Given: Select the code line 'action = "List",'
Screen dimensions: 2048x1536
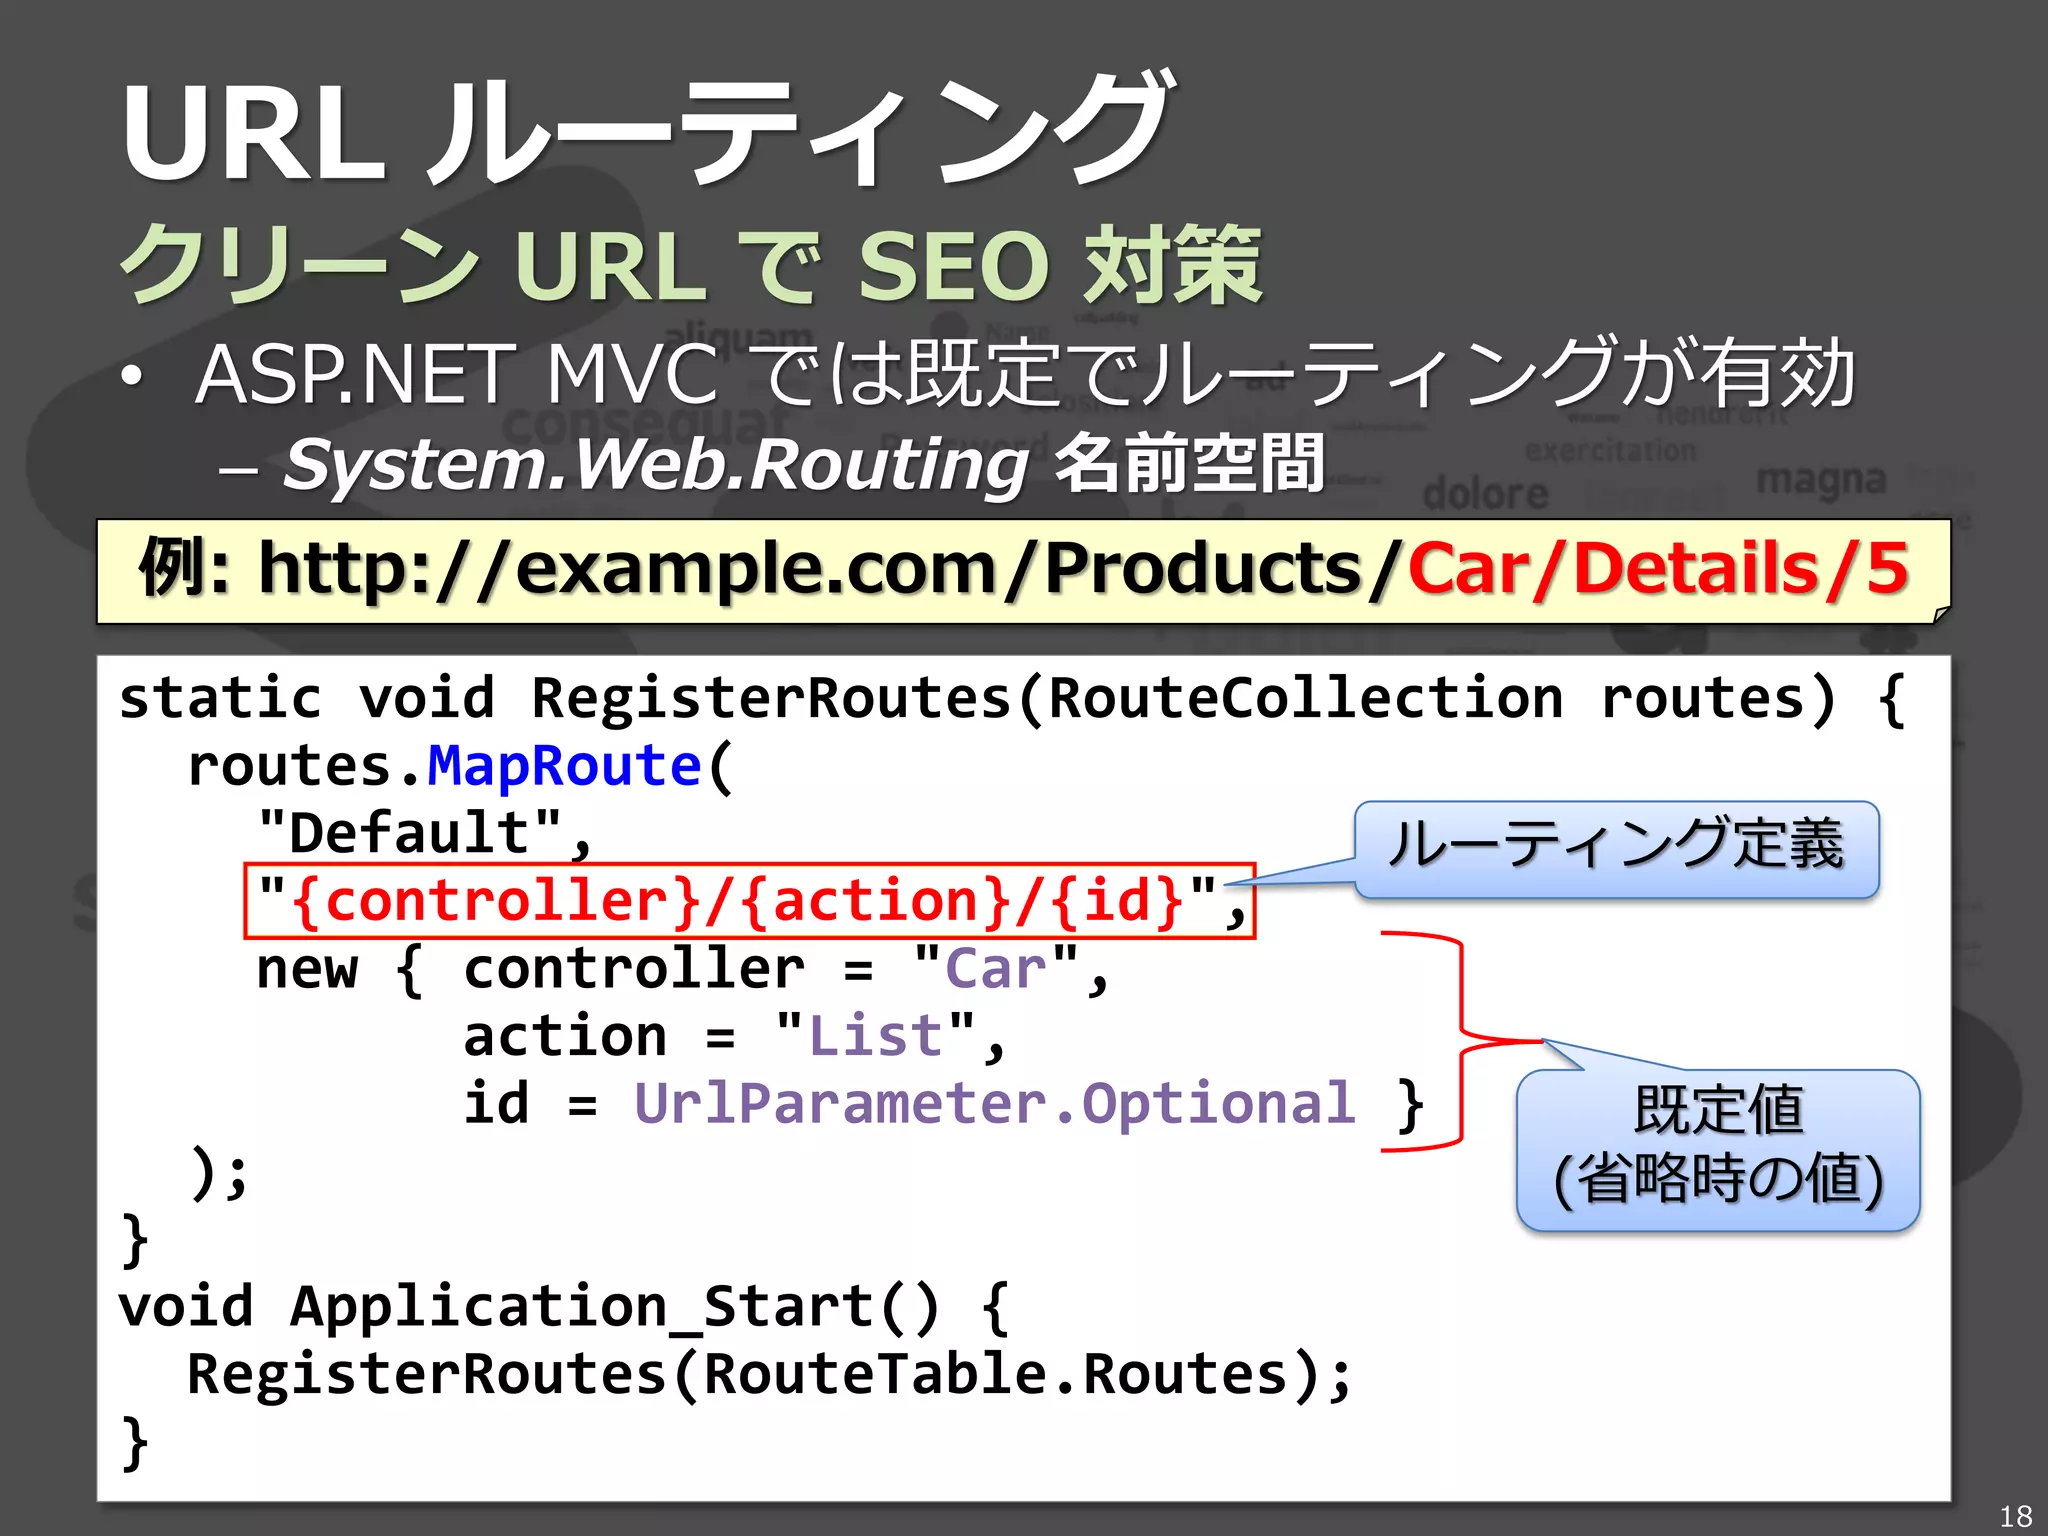Looking at the screenshot, I should pyautogui.click(x=734, y=1036).
